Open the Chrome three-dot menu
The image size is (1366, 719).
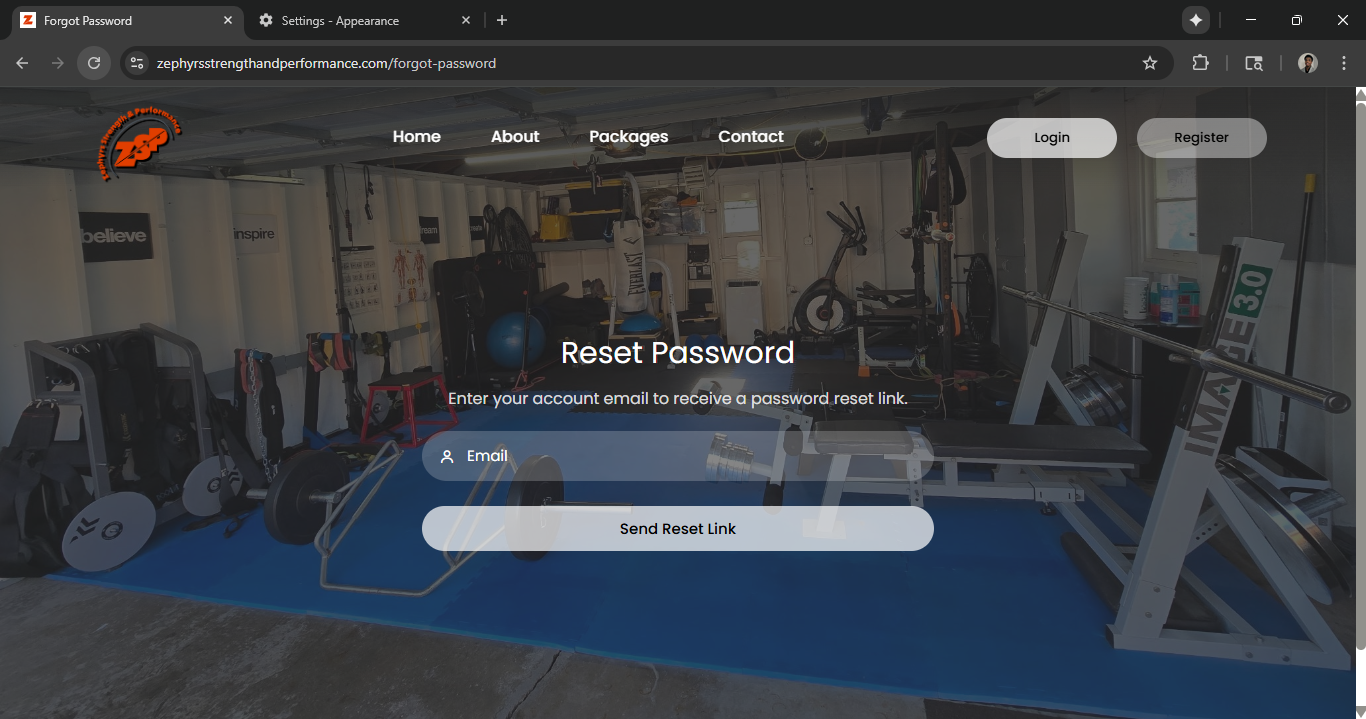coord(1344,62)
